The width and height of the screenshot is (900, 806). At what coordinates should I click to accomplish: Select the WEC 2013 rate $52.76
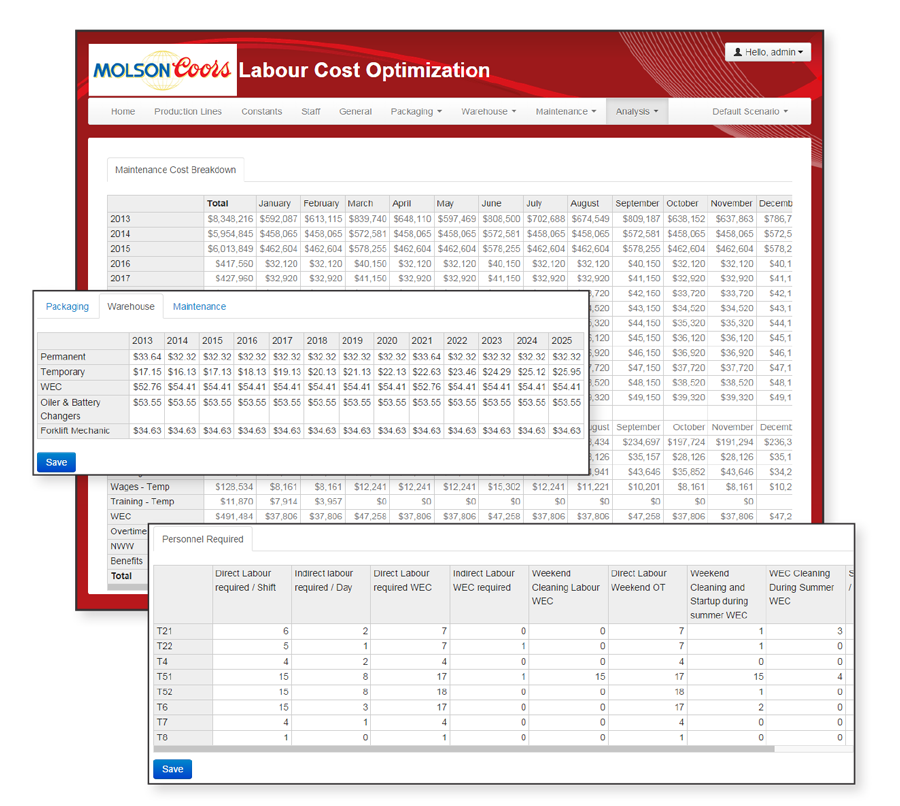[147, 387]
